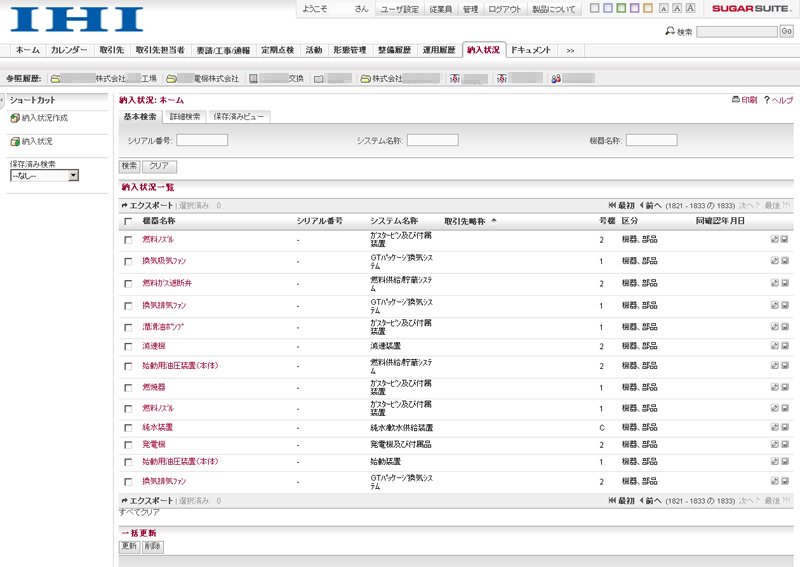Screen dimensions: 800x567
Task: Focus the シリアル番号 search input field
Action: click(202, 140)
